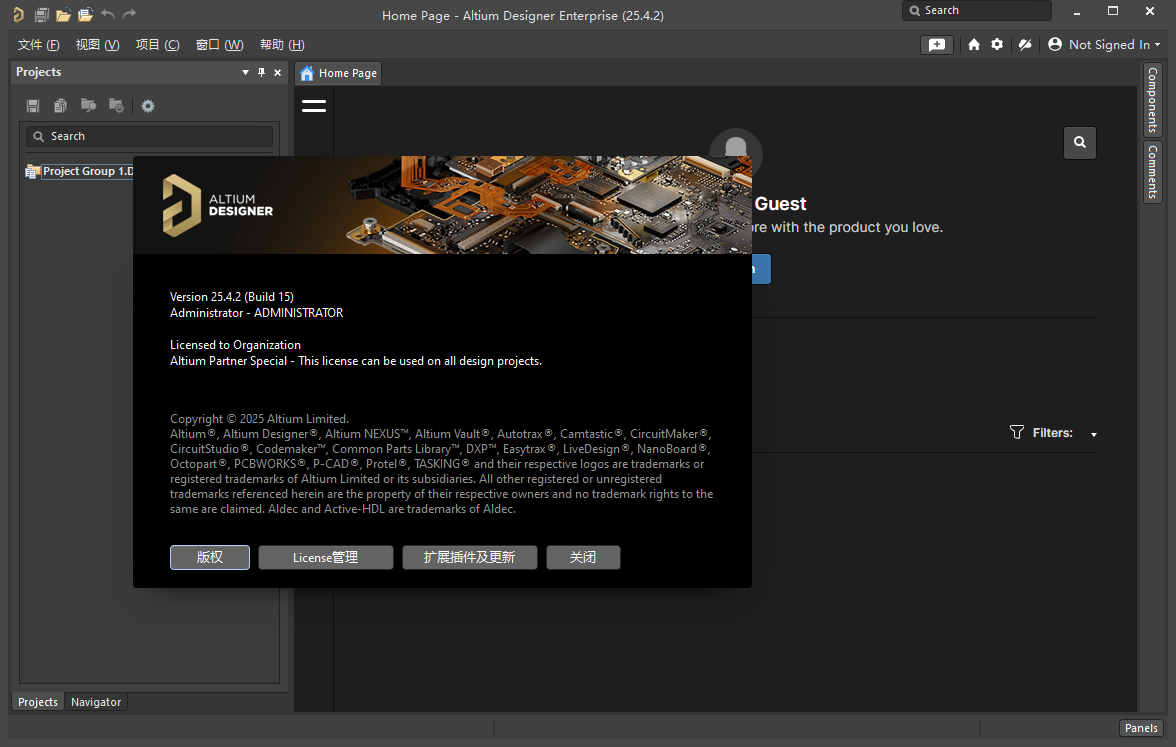Screen dimensions: 1176x747
Task: Click Open Project icon in title bar
Action: [86, 14]
